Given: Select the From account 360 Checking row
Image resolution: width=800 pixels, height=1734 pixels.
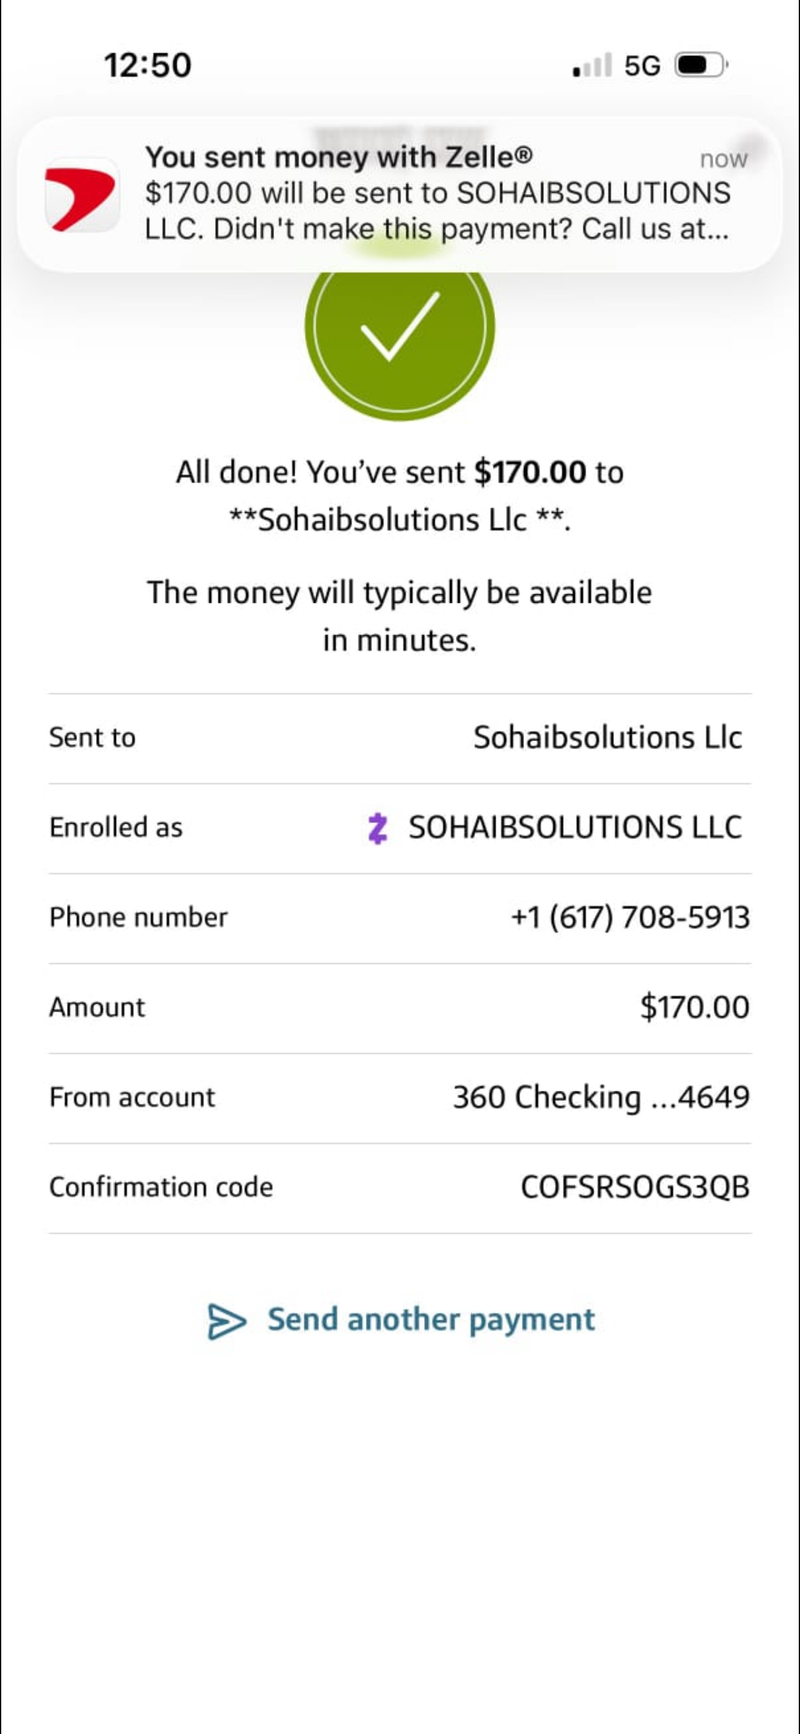Looking at the screenshot, I should point(400,1098).
